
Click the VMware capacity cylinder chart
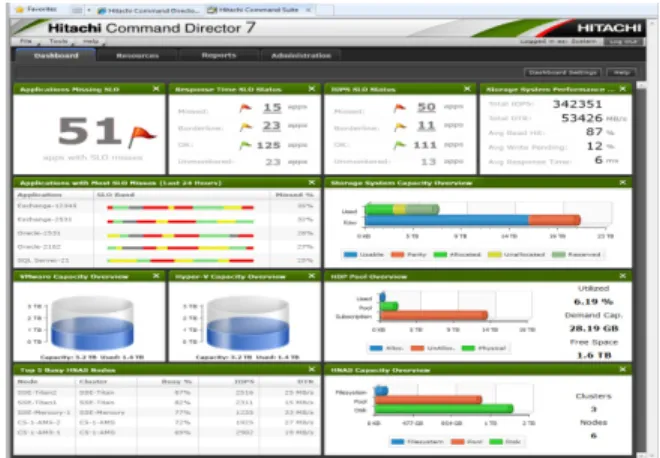click(92, 323)
